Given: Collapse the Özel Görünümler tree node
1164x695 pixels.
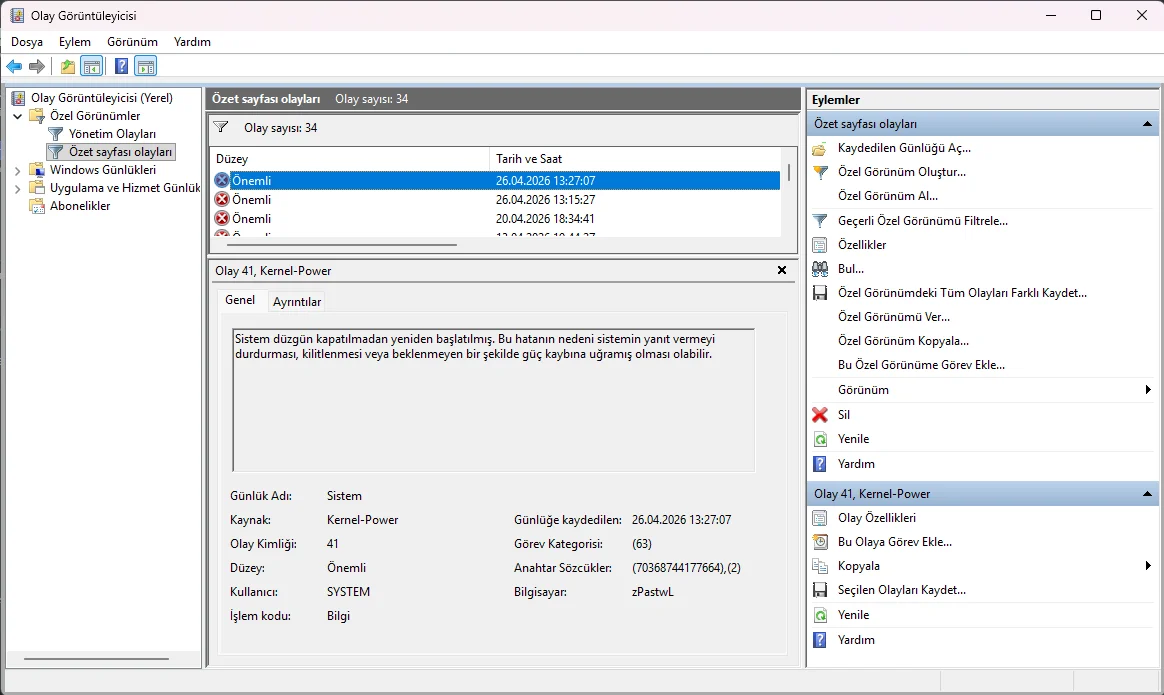Looking at the screenshot, I should pos(17,116).
